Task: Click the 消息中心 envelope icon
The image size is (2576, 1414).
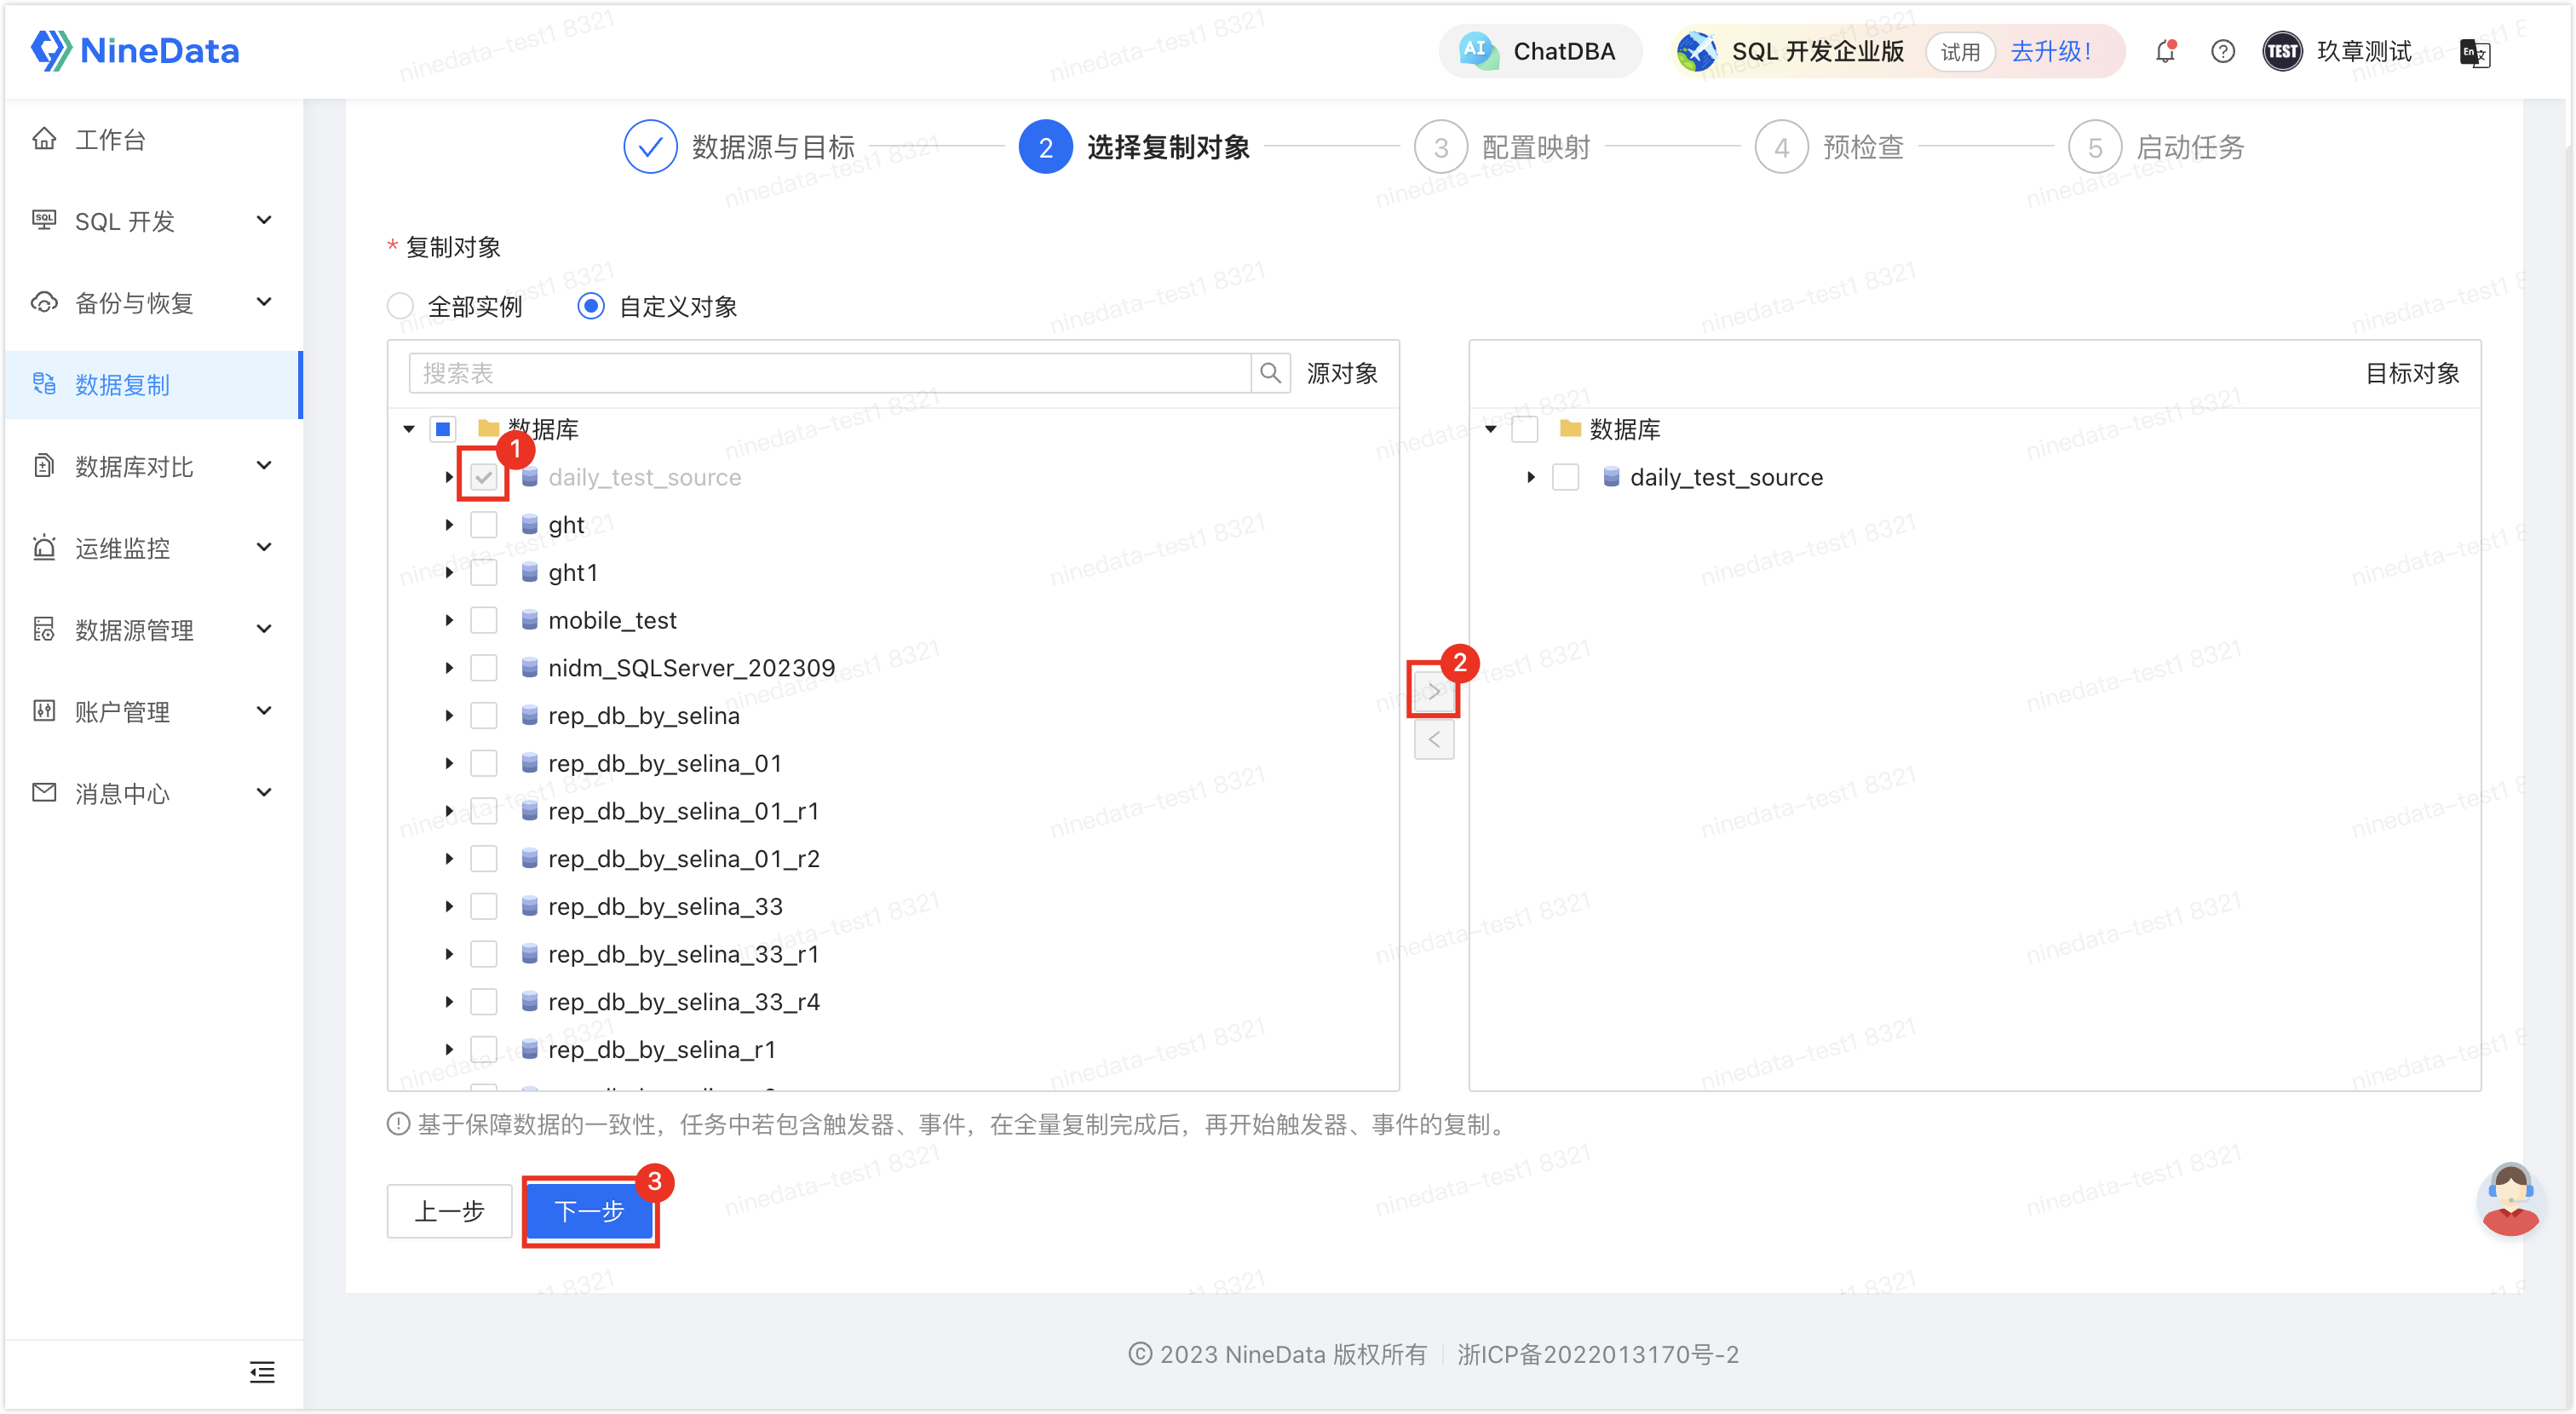Action: click(44, 793)
